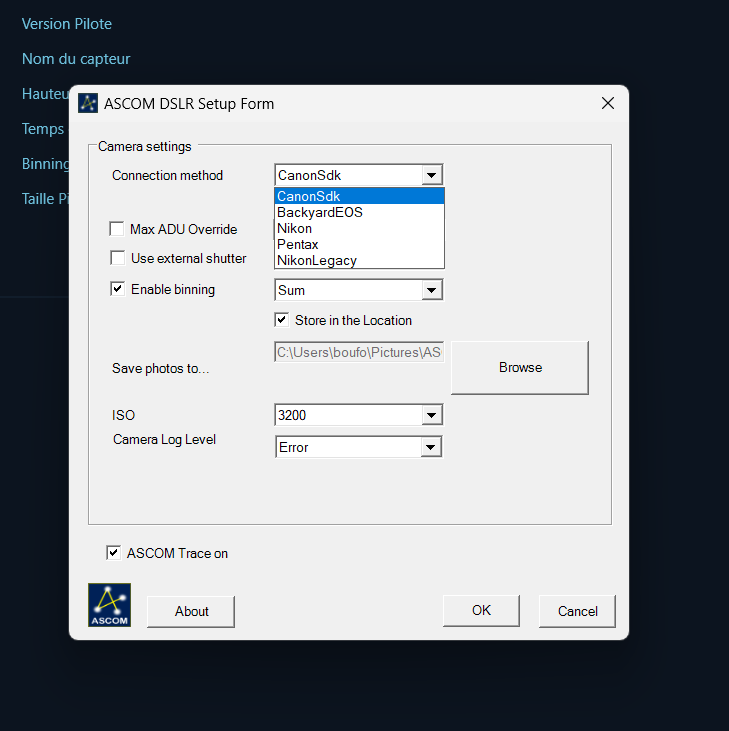The height and width of the screenshot is (731, 729).
Task: Expand the Camera Log Level Error dropdown
Action: [431, 447]
